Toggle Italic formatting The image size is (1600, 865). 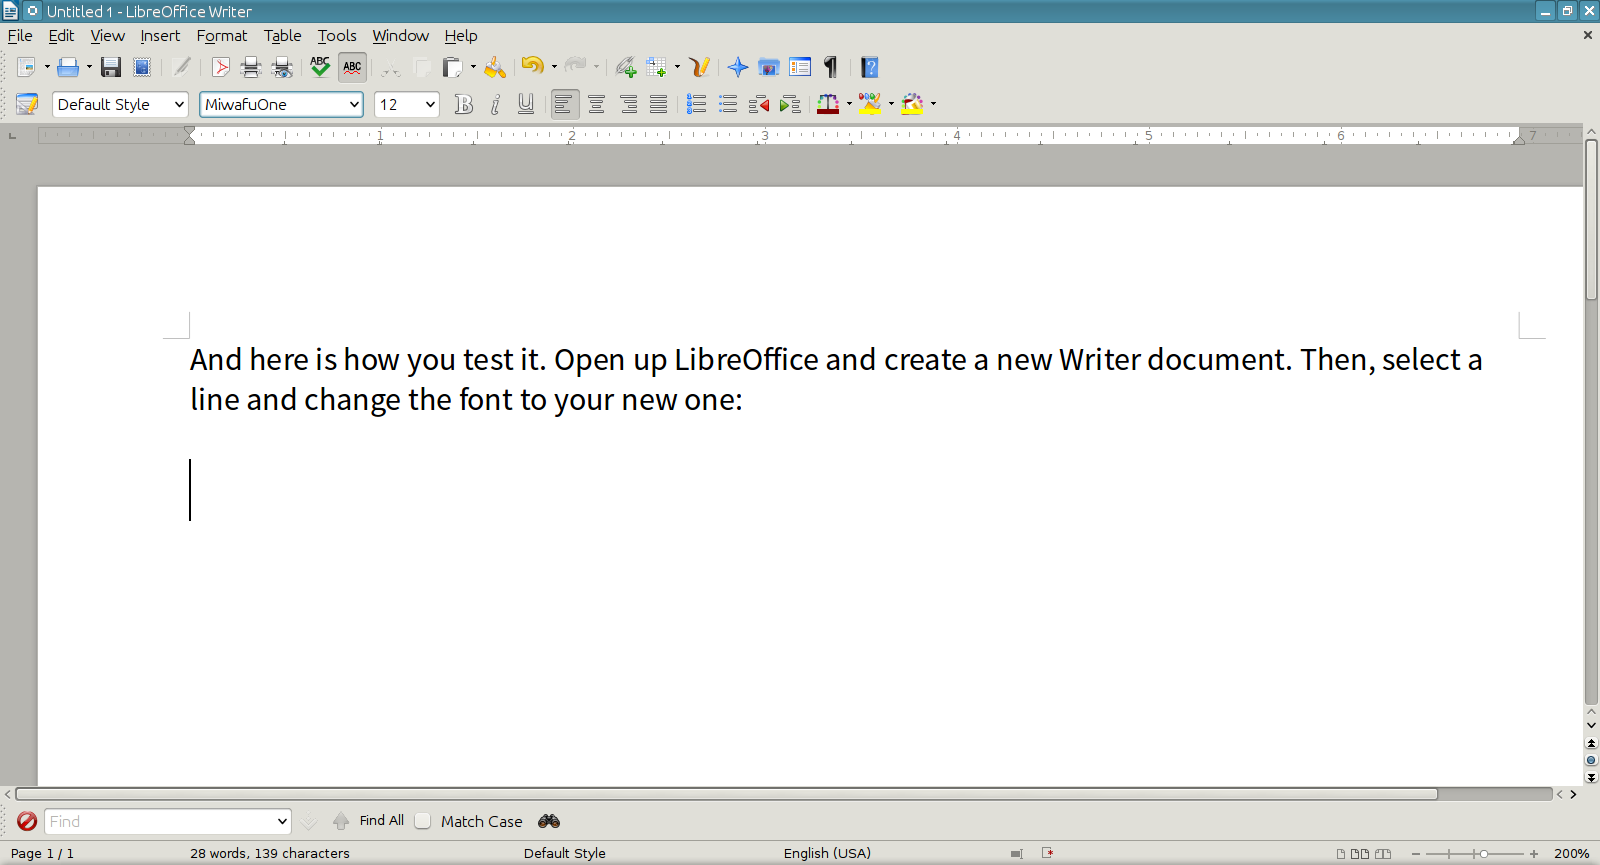[x=495, y=104]
